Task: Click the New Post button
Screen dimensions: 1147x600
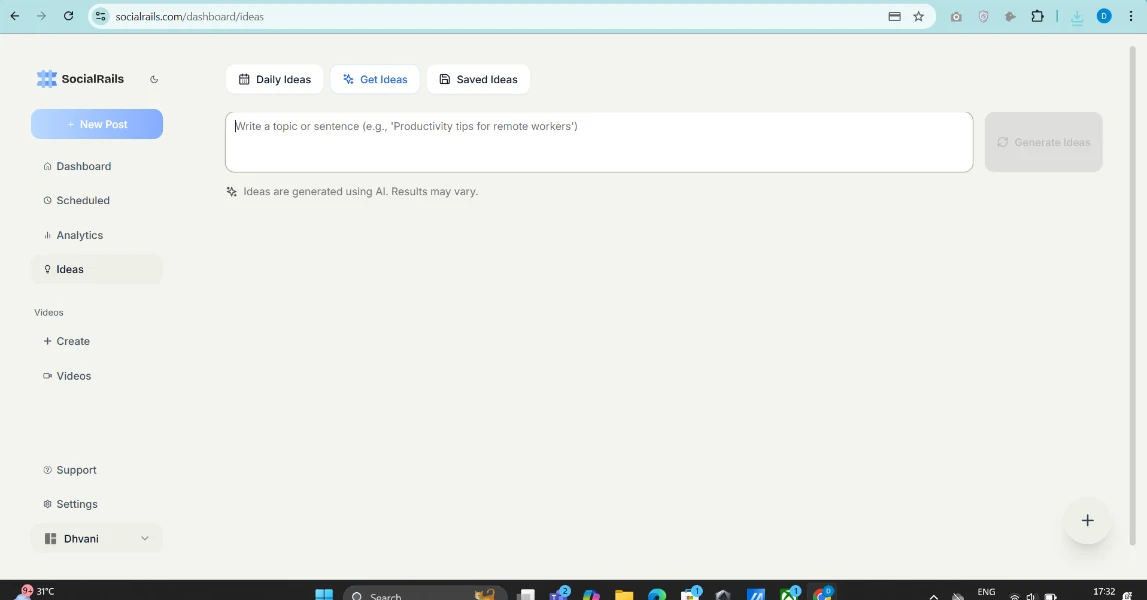Action: point(97,124)
